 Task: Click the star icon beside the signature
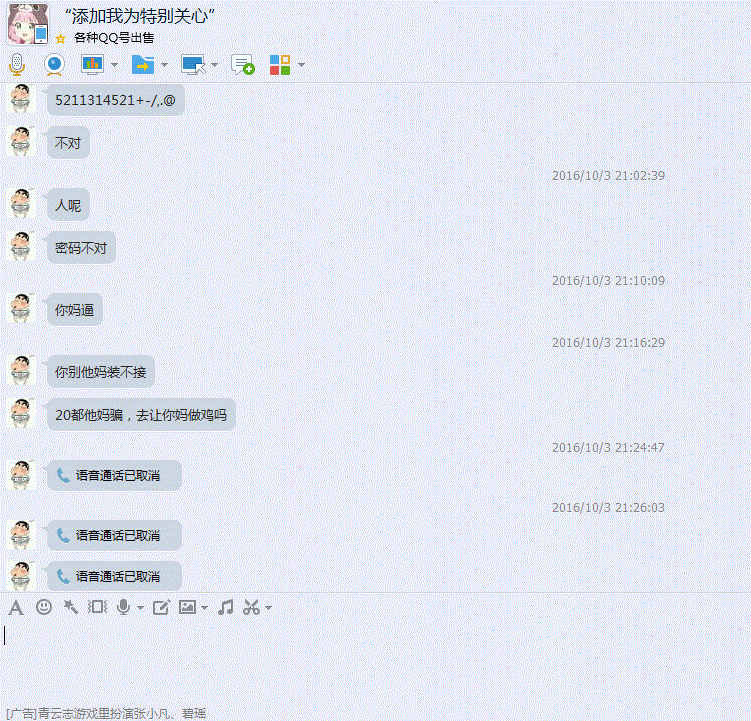tap(60, 38)
